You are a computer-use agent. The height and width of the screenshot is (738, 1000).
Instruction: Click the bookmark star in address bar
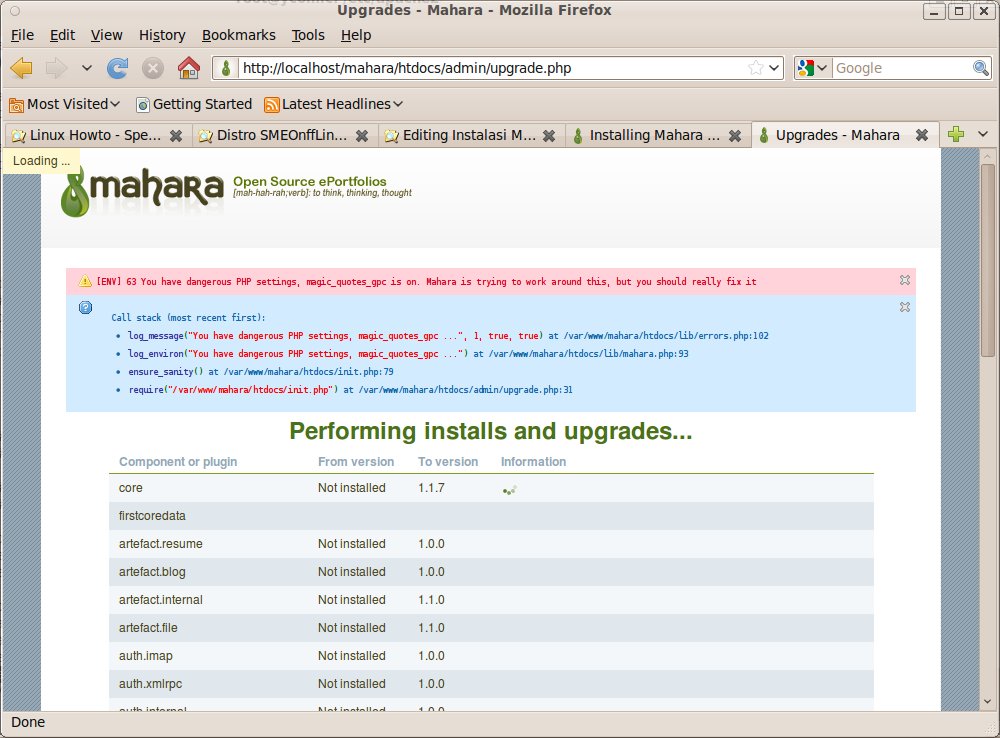coord(757,68)
